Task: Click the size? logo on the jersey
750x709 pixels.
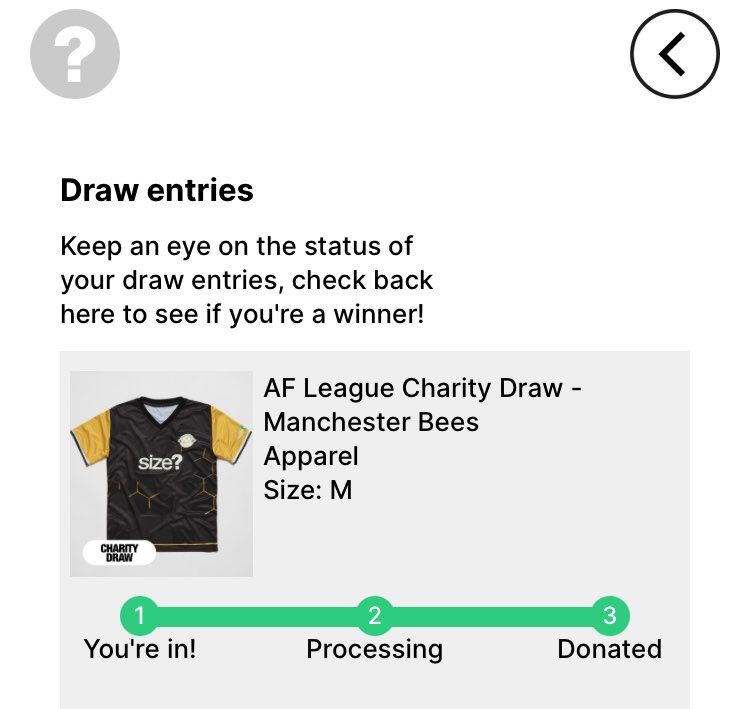Action: (x=160, y=463)
